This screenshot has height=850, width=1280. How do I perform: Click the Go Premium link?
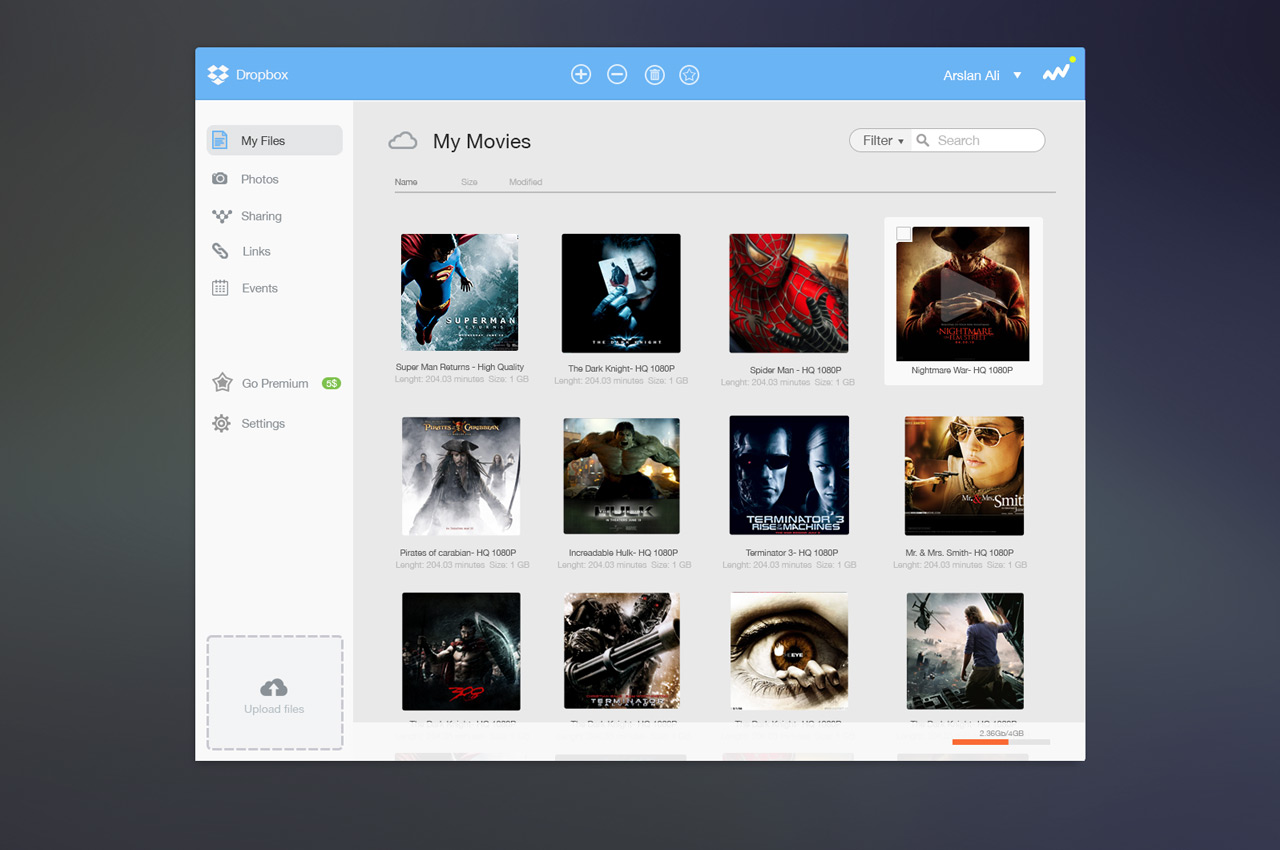274,383
